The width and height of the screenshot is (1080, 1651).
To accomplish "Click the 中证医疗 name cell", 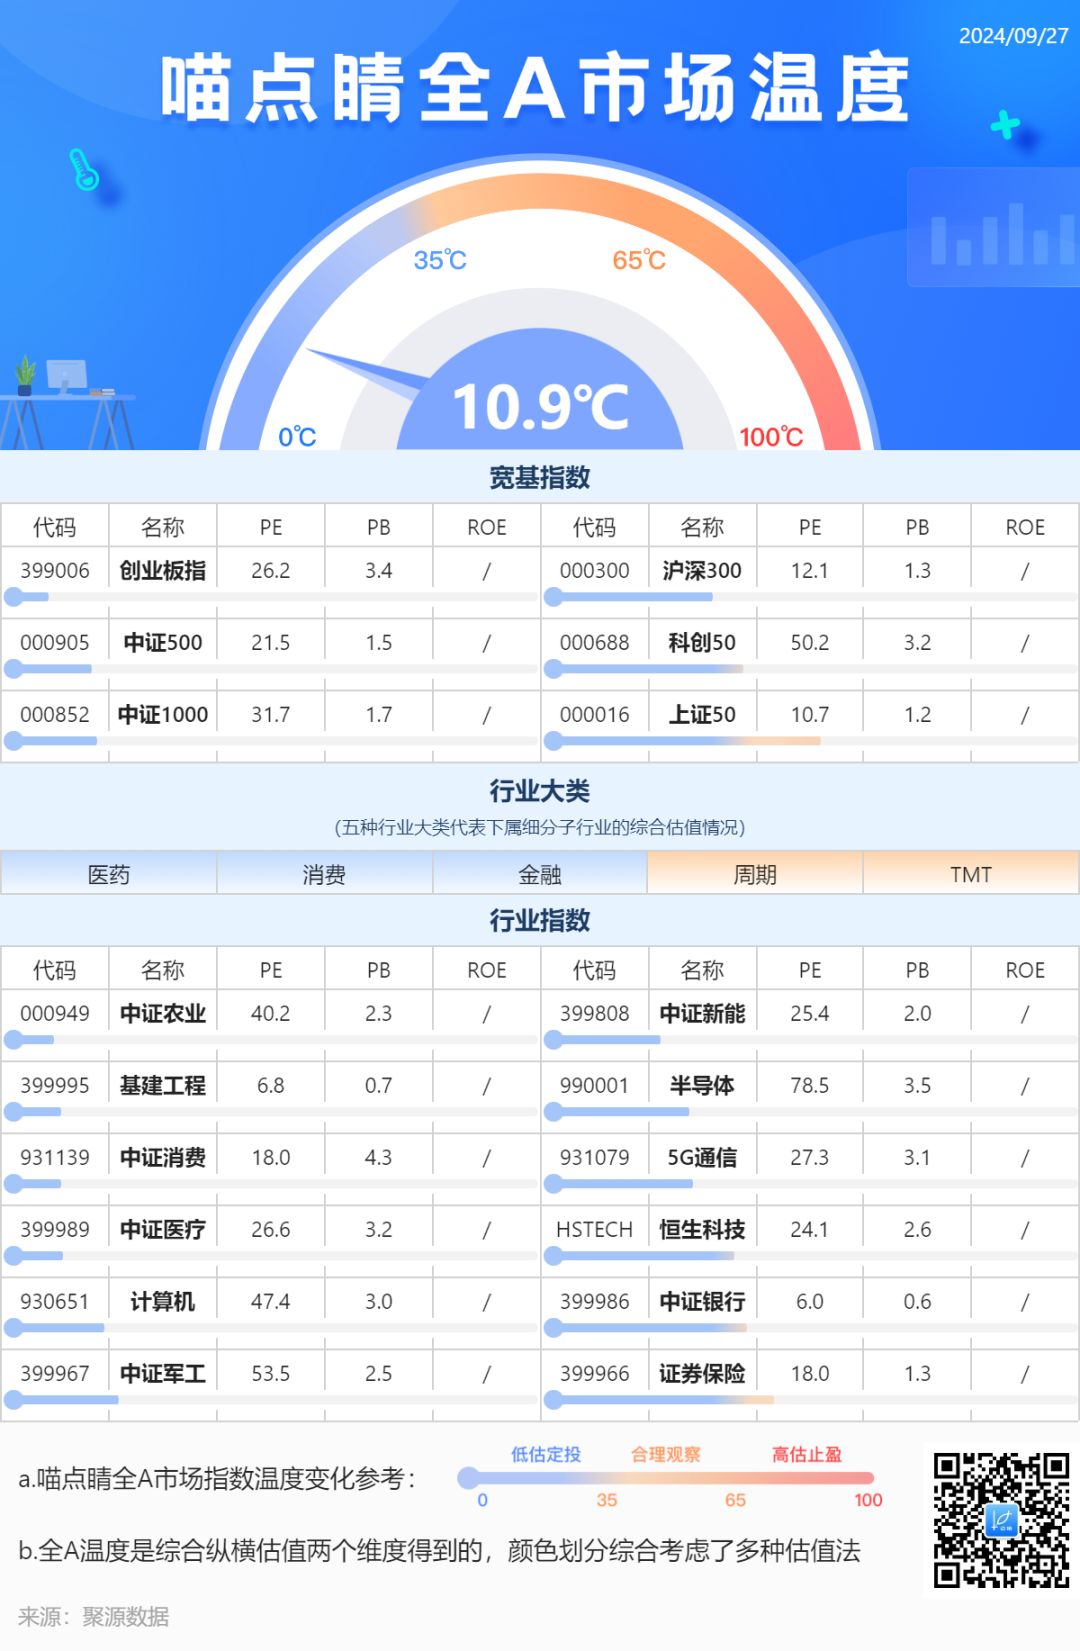I will tap(163, 1229).
